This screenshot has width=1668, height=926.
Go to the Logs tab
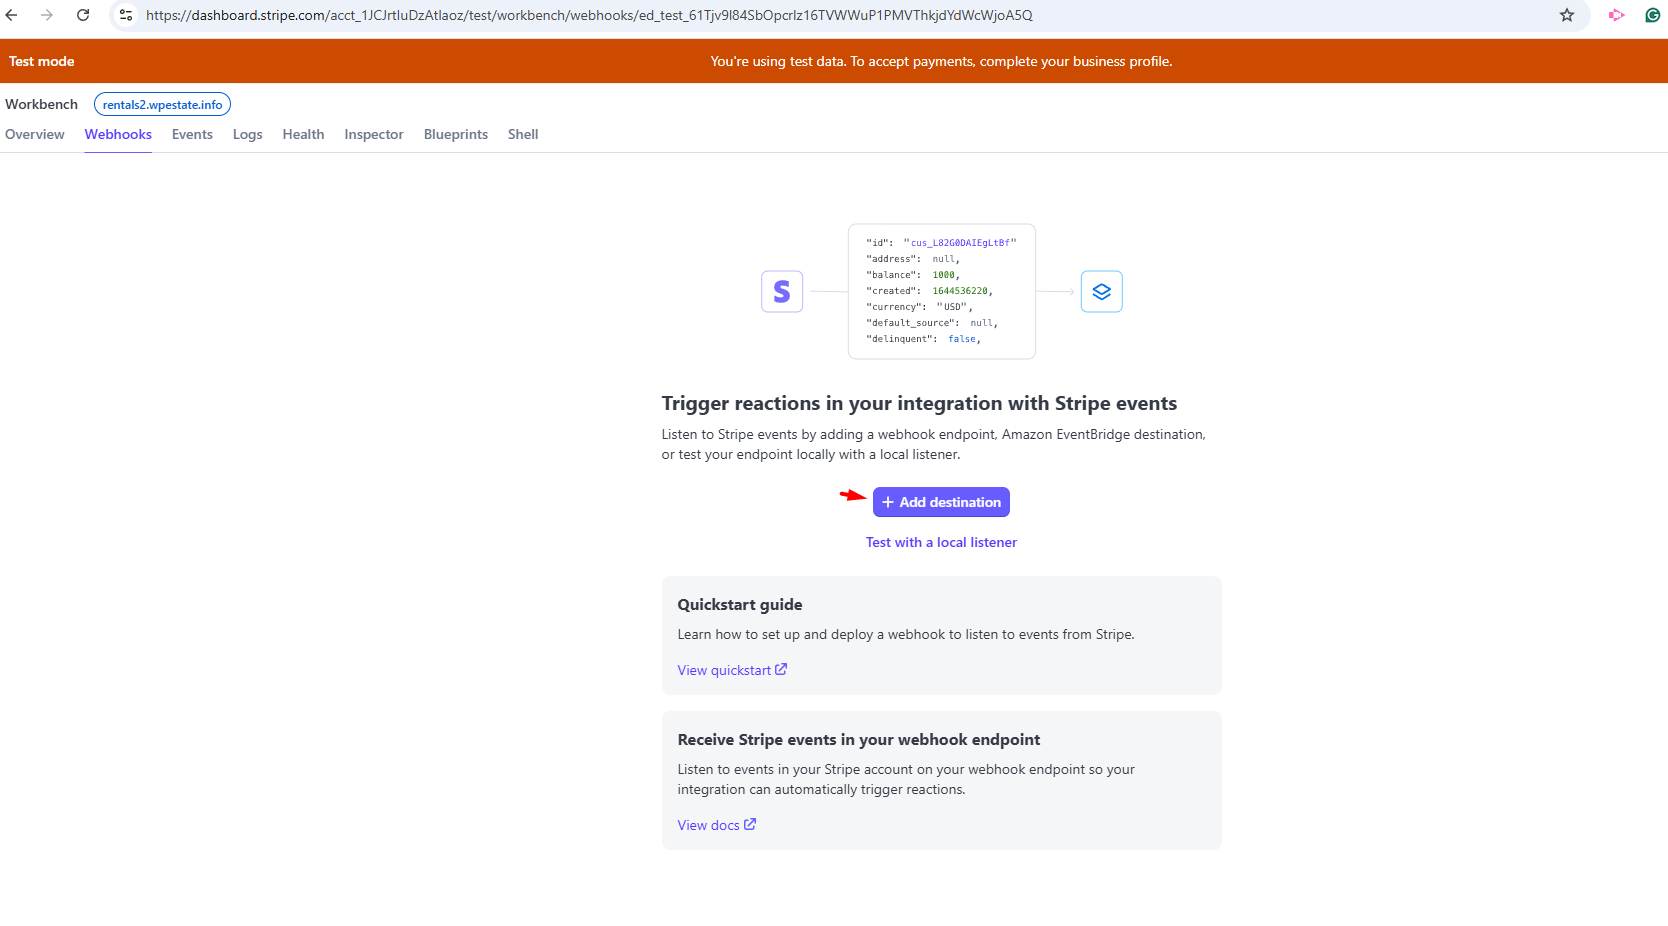pyautogui.click(x=247, y=134)
